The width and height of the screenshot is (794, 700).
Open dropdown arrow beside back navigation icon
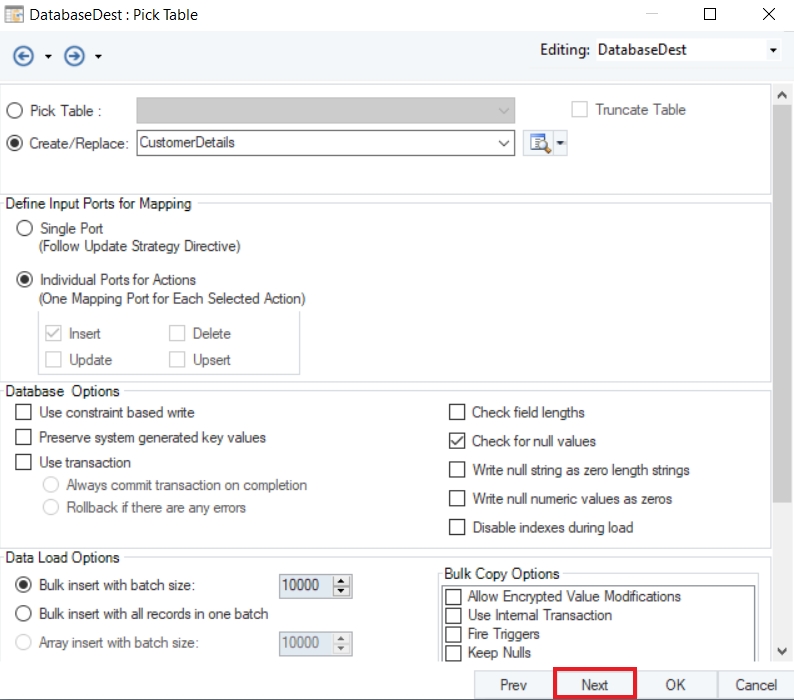tap(48, 57)
